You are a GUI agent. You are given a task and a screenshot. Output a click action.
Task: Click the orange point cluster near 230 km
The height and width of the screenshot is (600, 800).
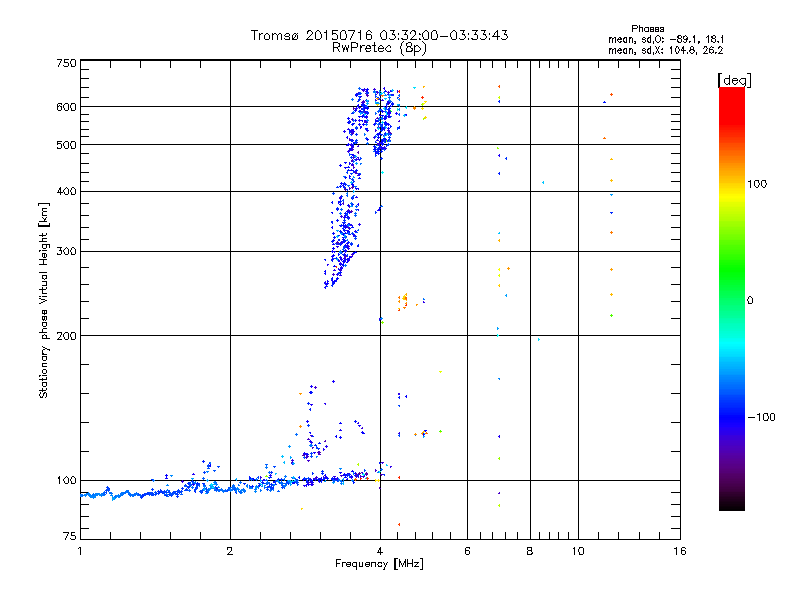(x=403, y=301)
